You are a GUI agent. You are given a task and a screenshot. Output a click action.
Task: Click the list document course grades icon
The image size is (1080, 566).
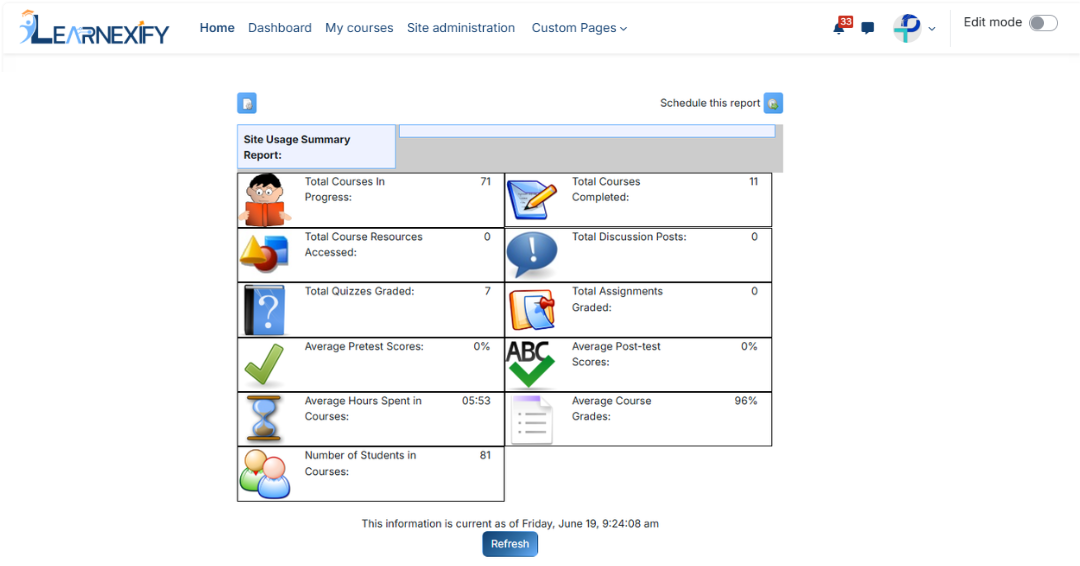532,420
